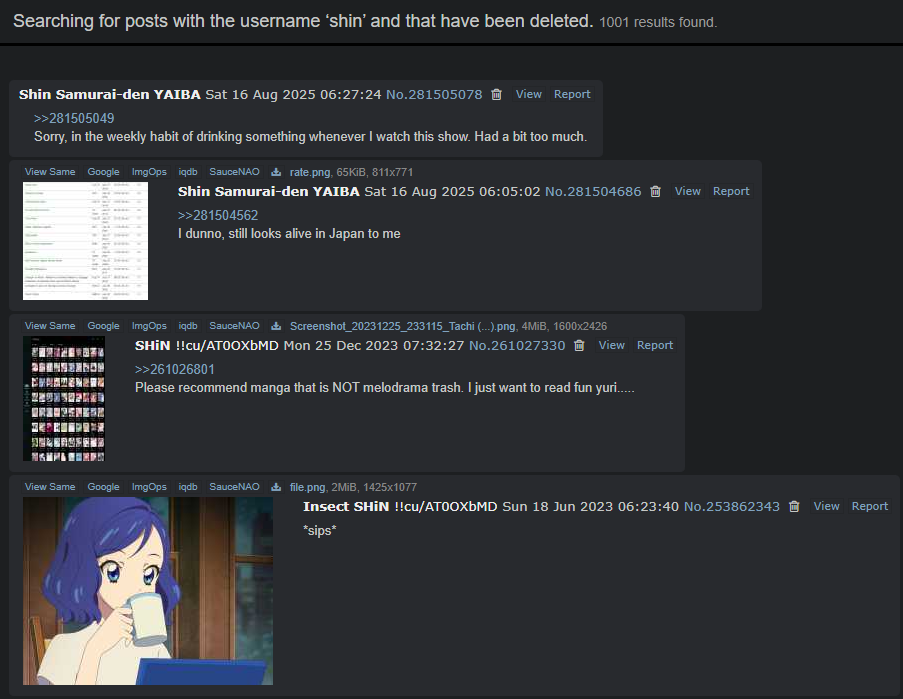The width and height of the screenshot is (903, 699).
Task: Open quoted post >>281505049
Action: coord(74,118)
